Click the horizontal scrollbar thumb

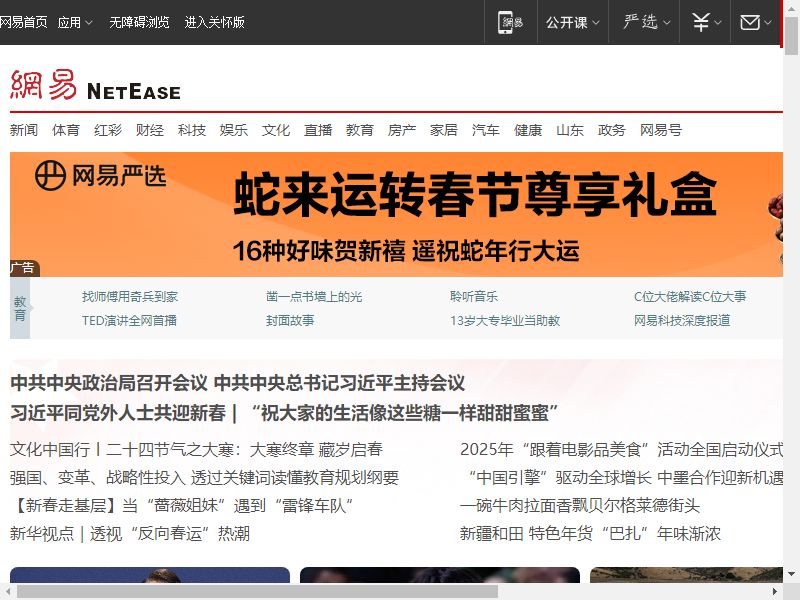pos(257,591)
